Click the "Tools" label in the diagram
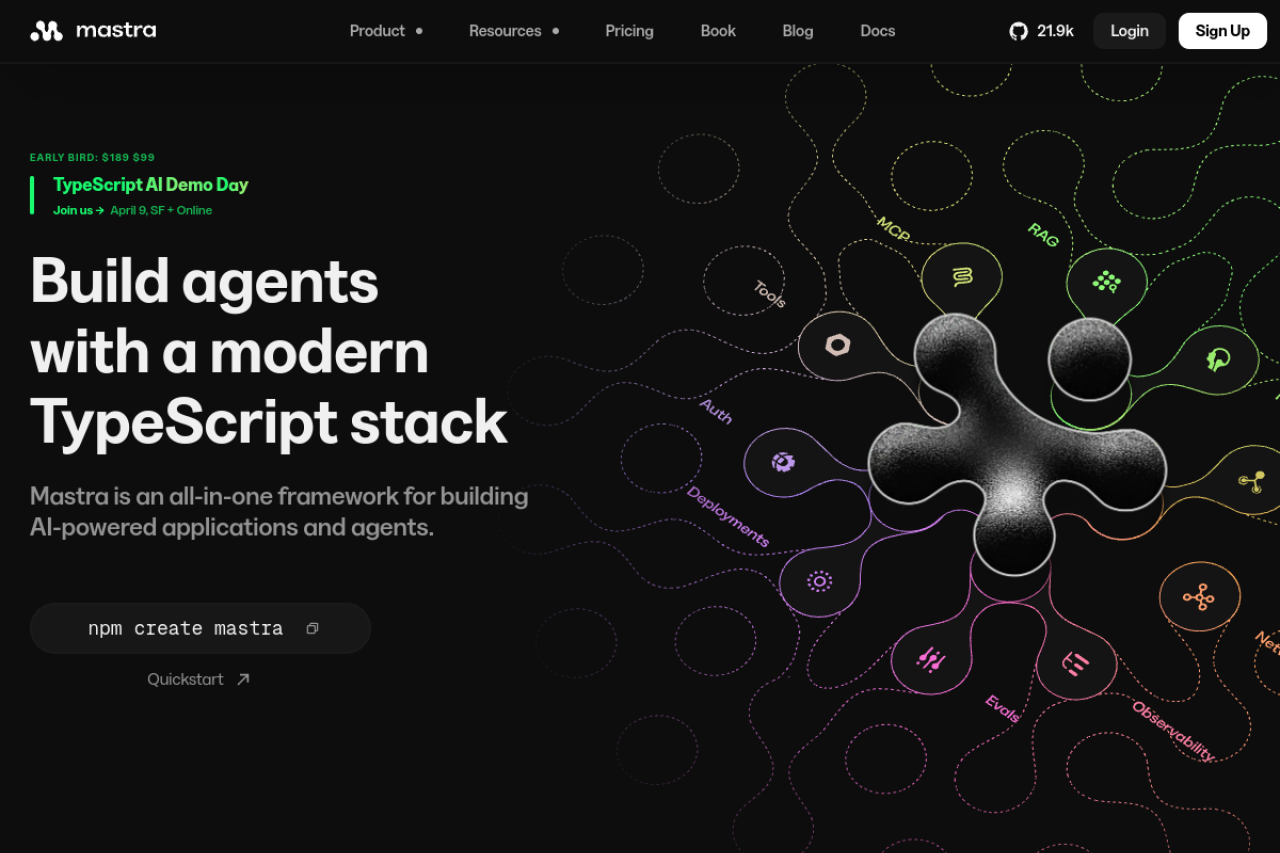The width and height of the screenshot is (1280, 853). pos(769,294)
